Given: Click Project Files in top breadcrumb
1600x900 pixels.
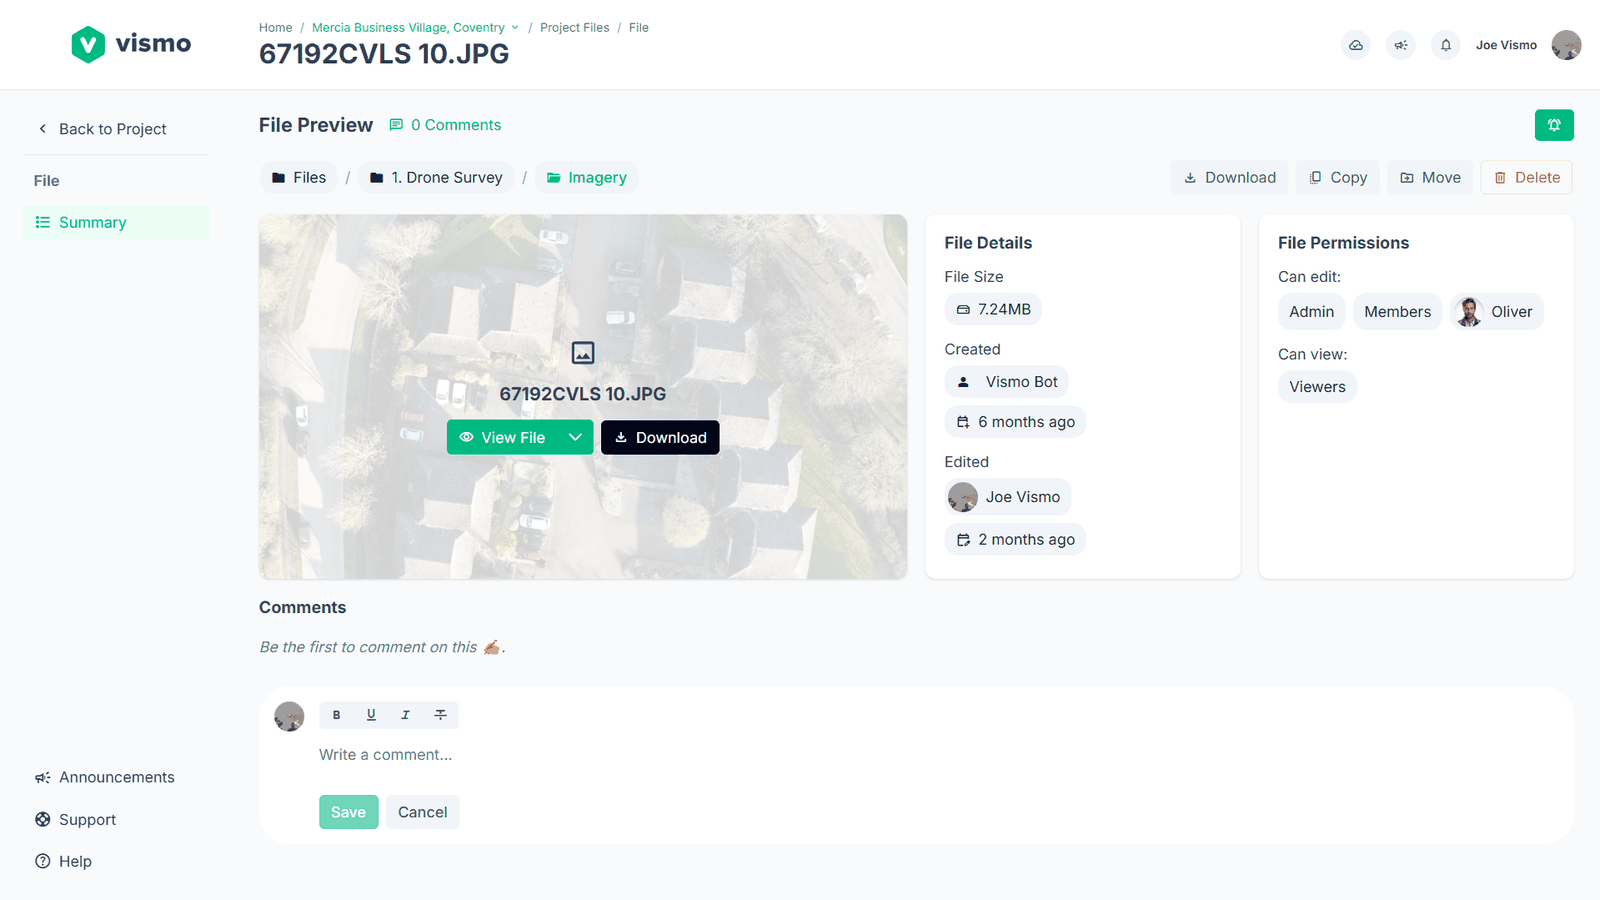Looking at the screenshot, I should tap(574, 28).
